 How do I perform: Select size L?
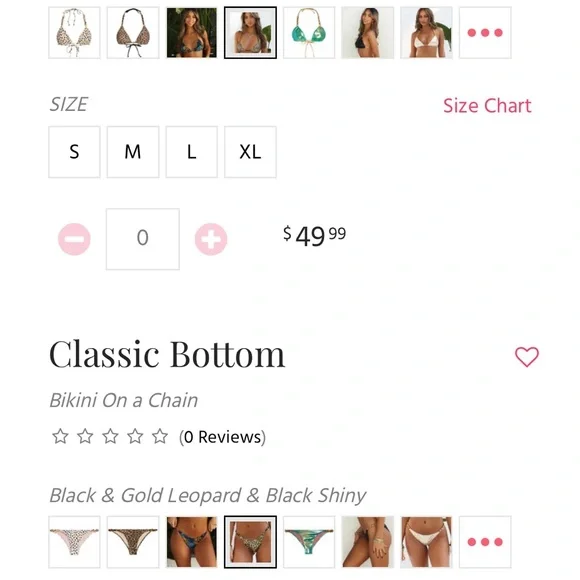[192, 152]
